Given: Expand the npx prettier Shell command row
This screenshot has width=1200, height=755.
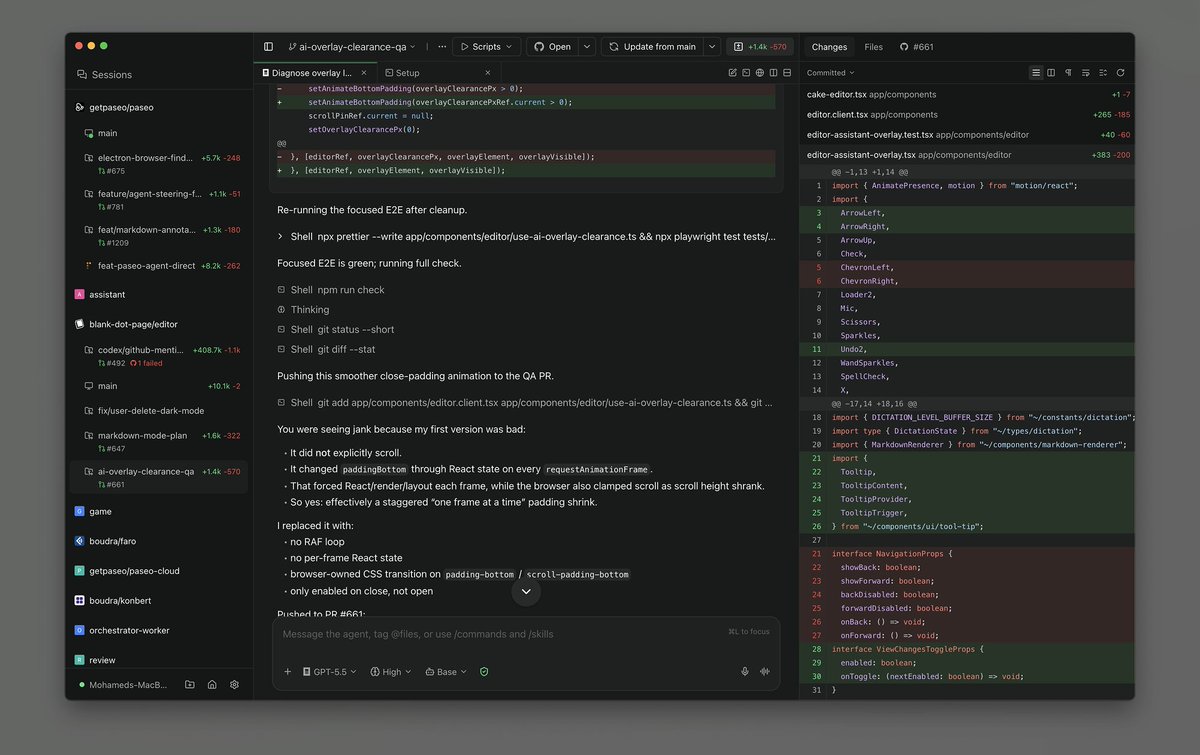Looking at the screenshot, I should click(526, 237).
